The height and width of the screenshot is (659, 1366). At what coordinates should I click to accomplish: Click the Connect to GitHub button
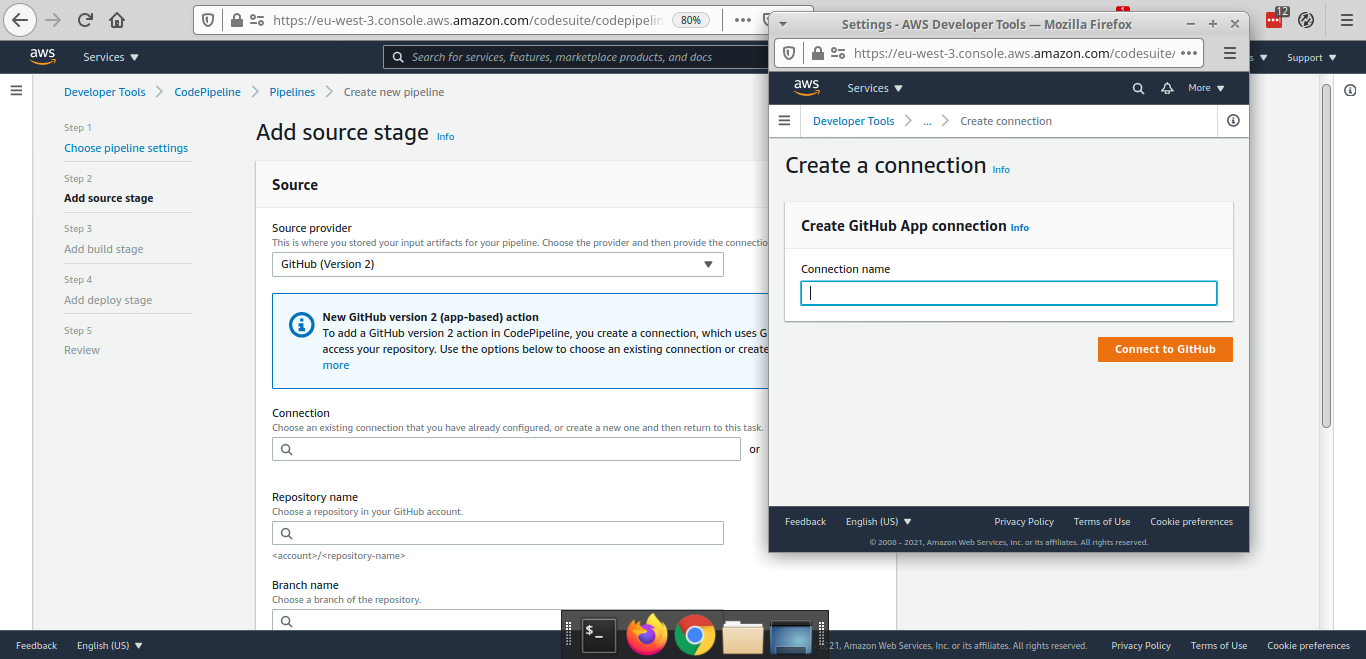[1165, 349]
